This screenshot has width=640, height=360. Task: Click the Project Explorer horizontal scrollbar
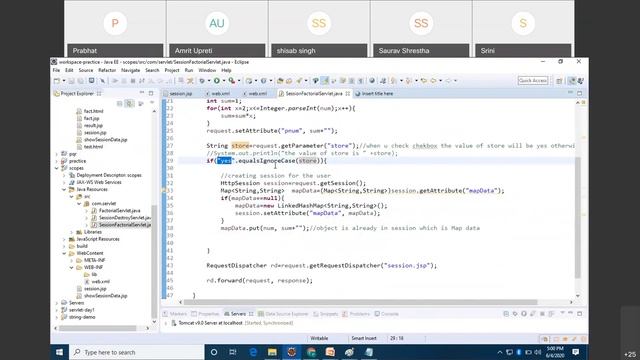pyautogui.click(x=98, y=328)
